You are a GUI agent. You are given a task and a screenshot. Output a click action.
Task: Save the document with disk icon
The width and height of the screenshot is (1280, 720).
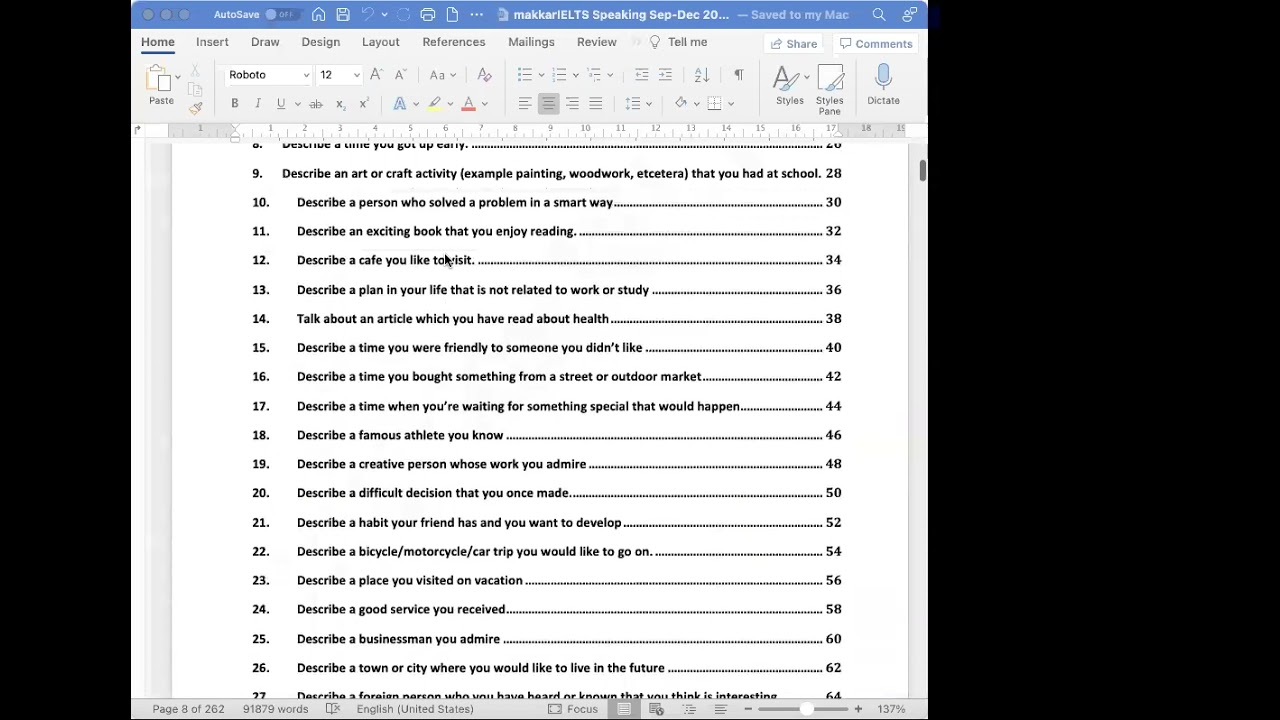click(x=343, y=14)
